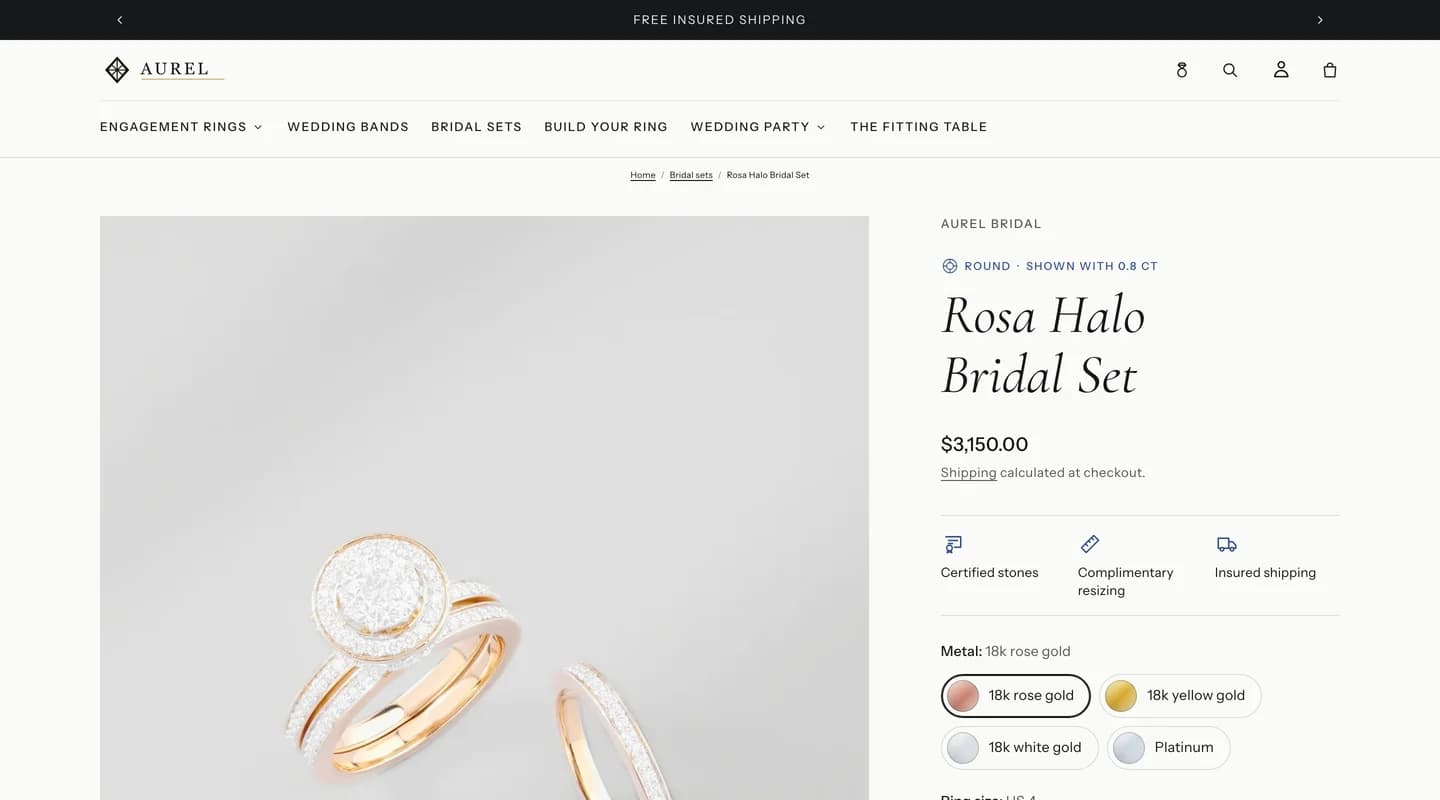The width and height of the screenshot is (1440, 800).
Task: Go to previous announcement with left arrow
Action: click(x=120, y=20)
